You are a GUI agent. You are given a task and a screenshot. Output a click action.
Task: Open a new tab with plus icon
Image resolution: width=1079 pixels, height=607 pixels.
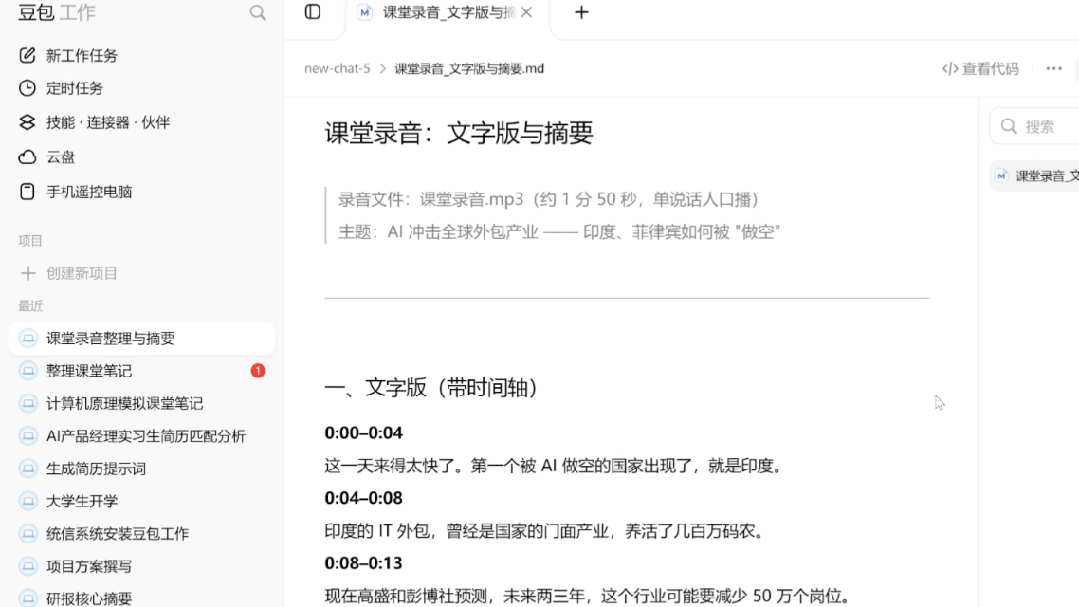click(581, 12)
